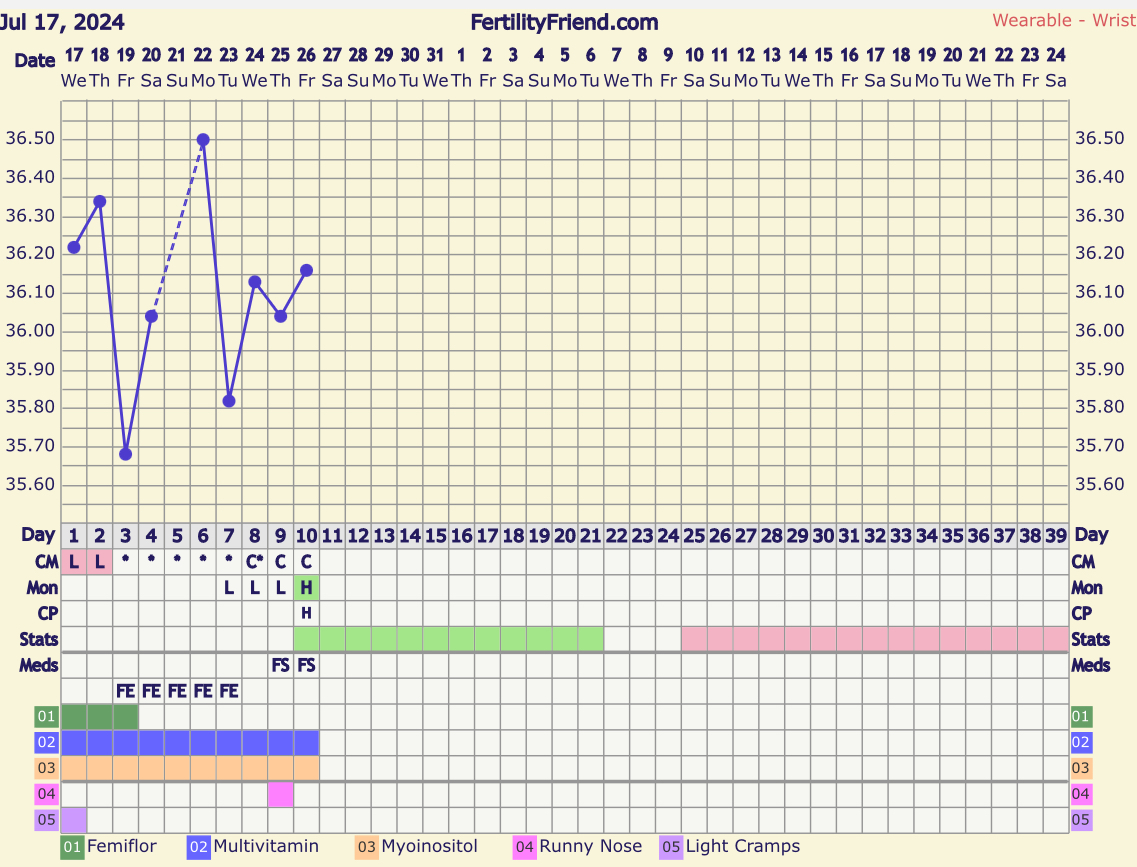Click the 36.50 temperature point on July 22
The height and width of the screenshot is (867, 1137).
point(203,139)
